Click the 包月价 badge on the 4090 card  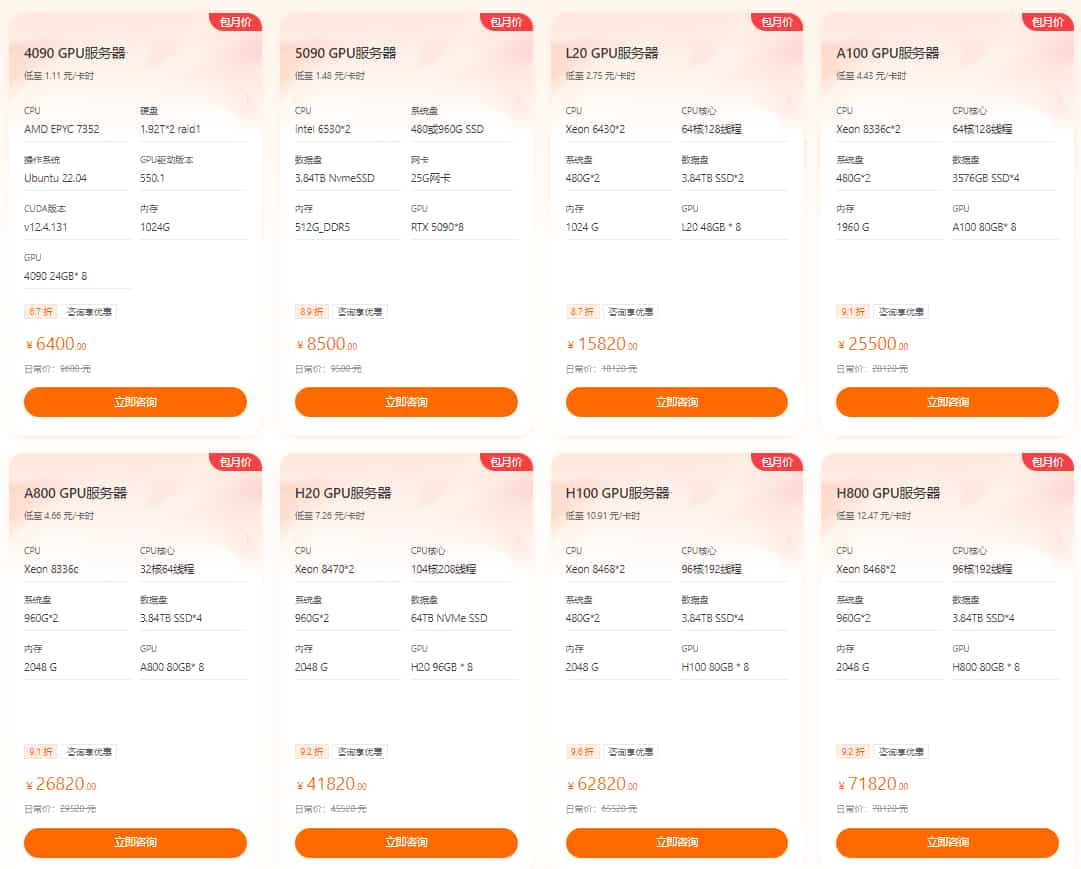pos(236,22)
